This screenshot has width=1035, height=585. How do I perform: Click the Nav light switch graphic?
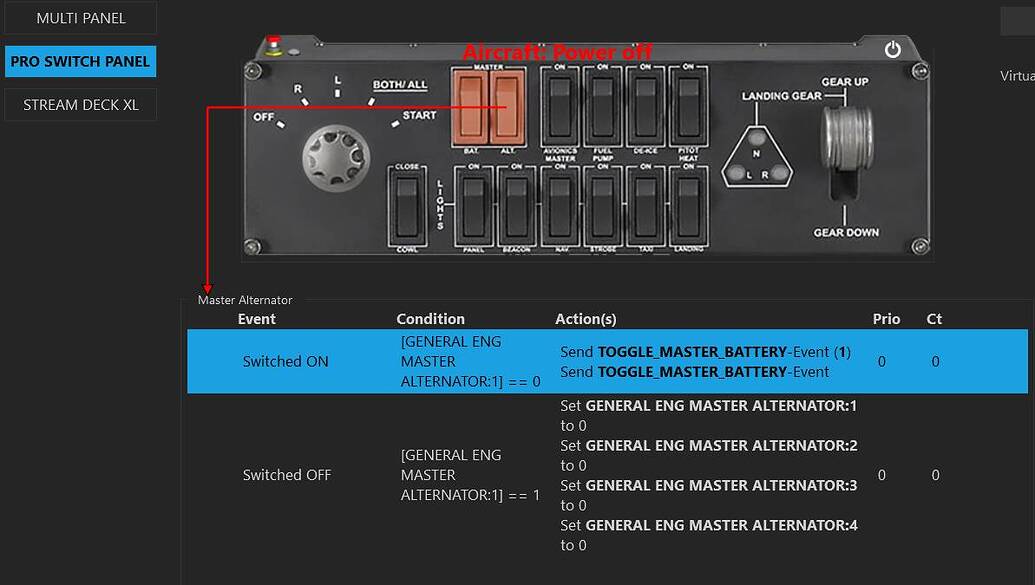click(x=562, y=207)
